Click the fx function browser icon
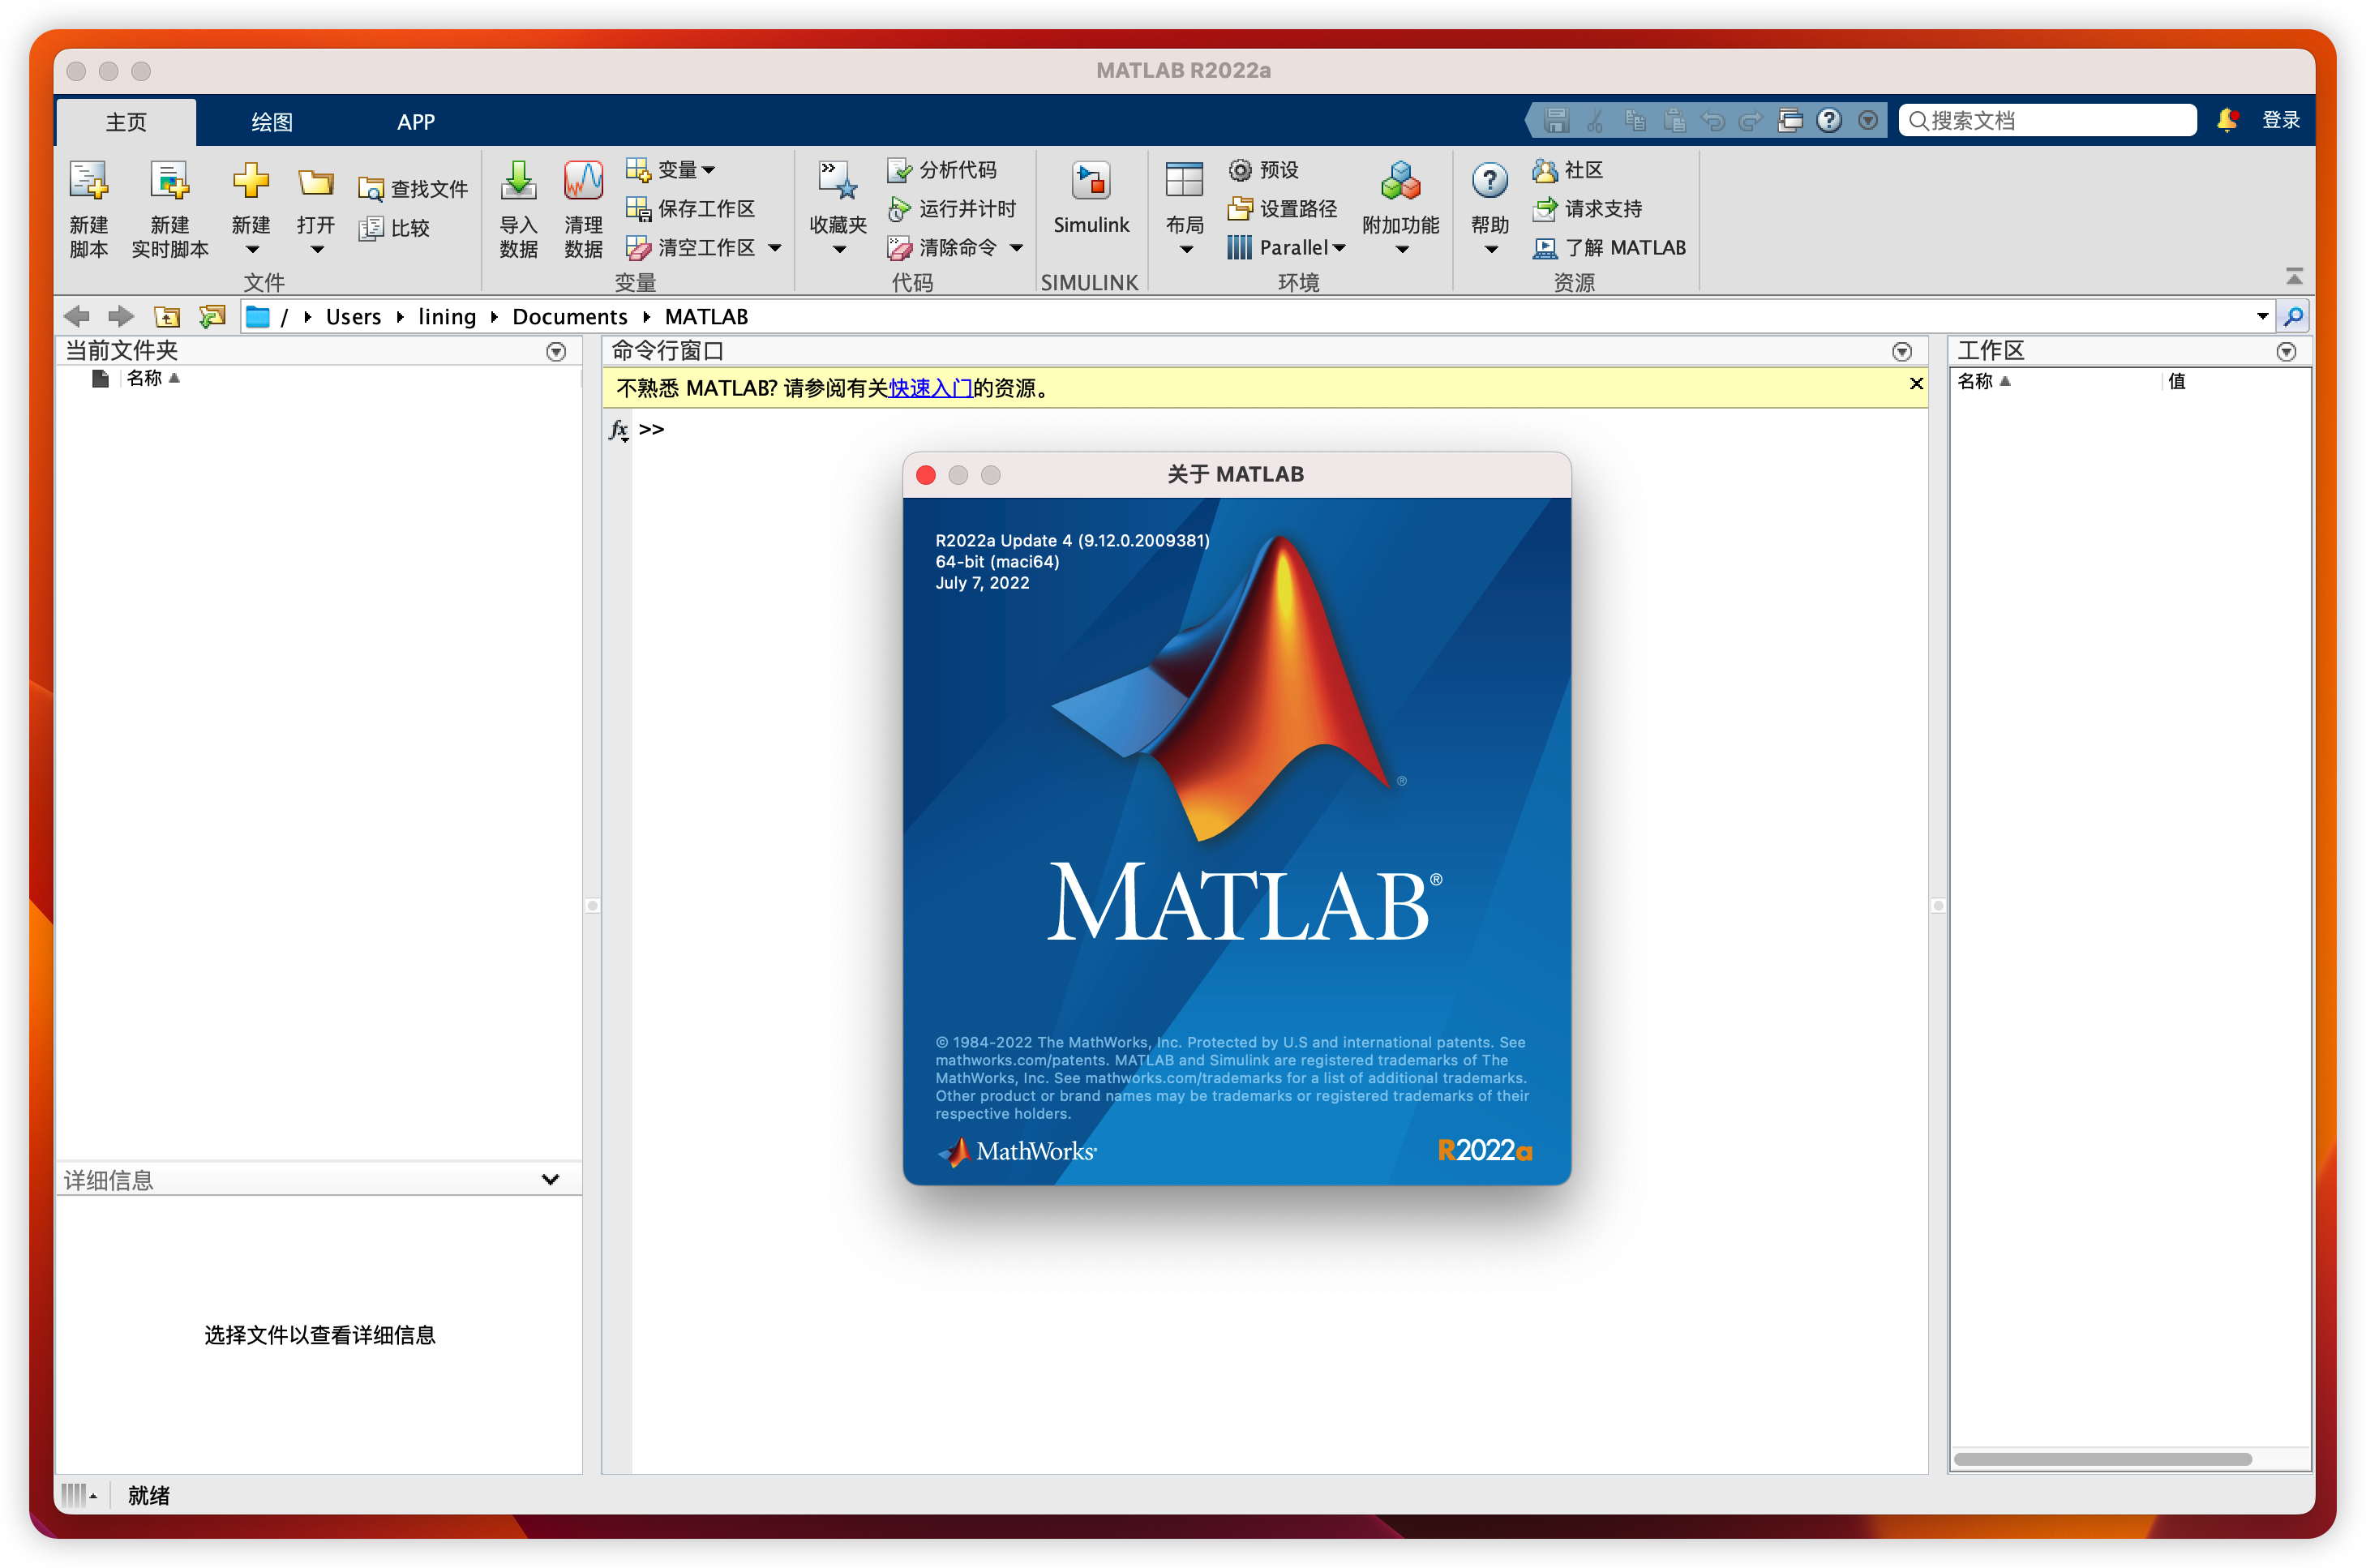 pyautogui.click(x=619, y=430)
